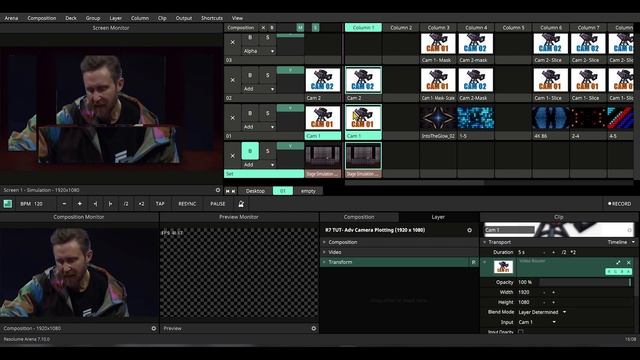Open Composition Monitor settings gear
Screen dimensions: 640x360
coord(154,328)
